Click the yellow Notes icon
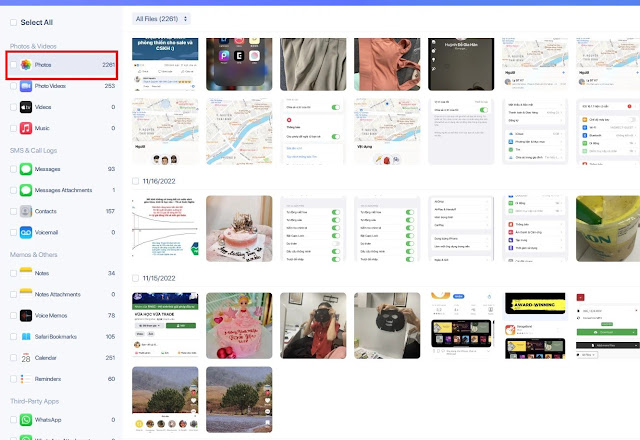640x440 pixels. (x=26, y=273)
